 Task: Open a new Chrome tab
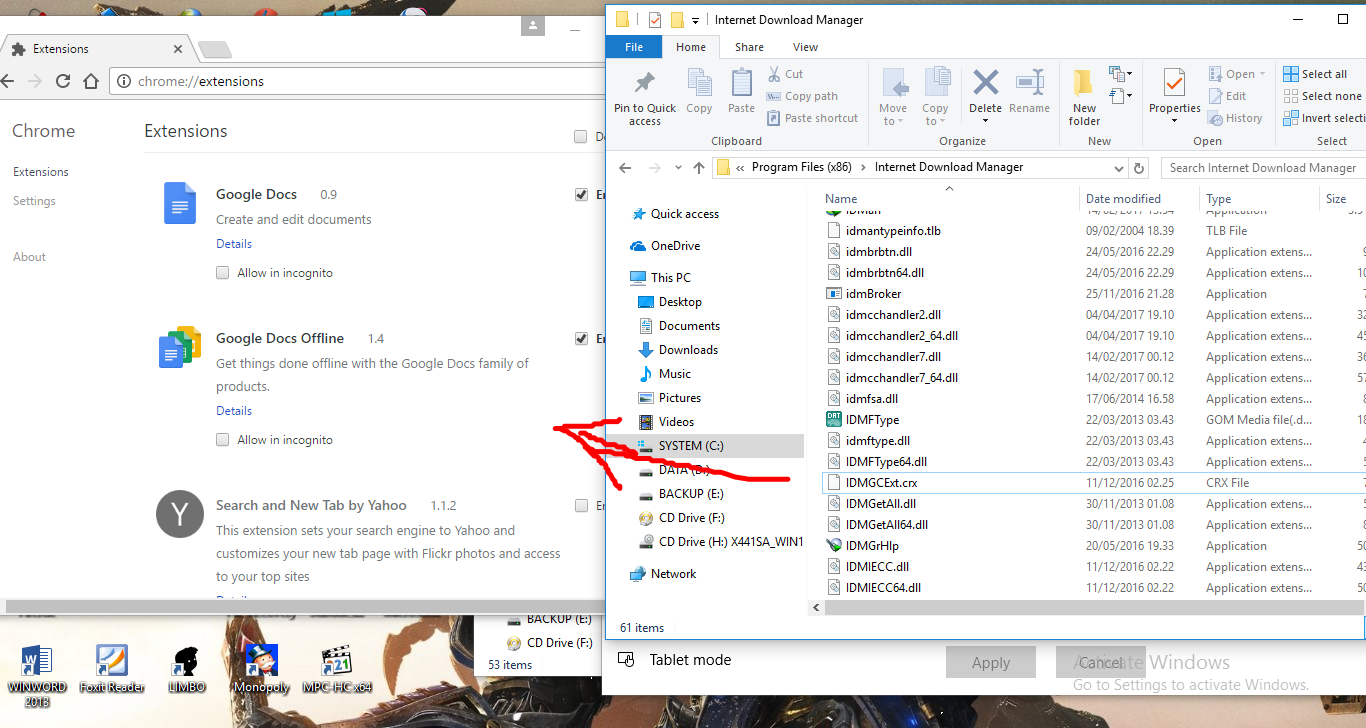pos(214,49)
